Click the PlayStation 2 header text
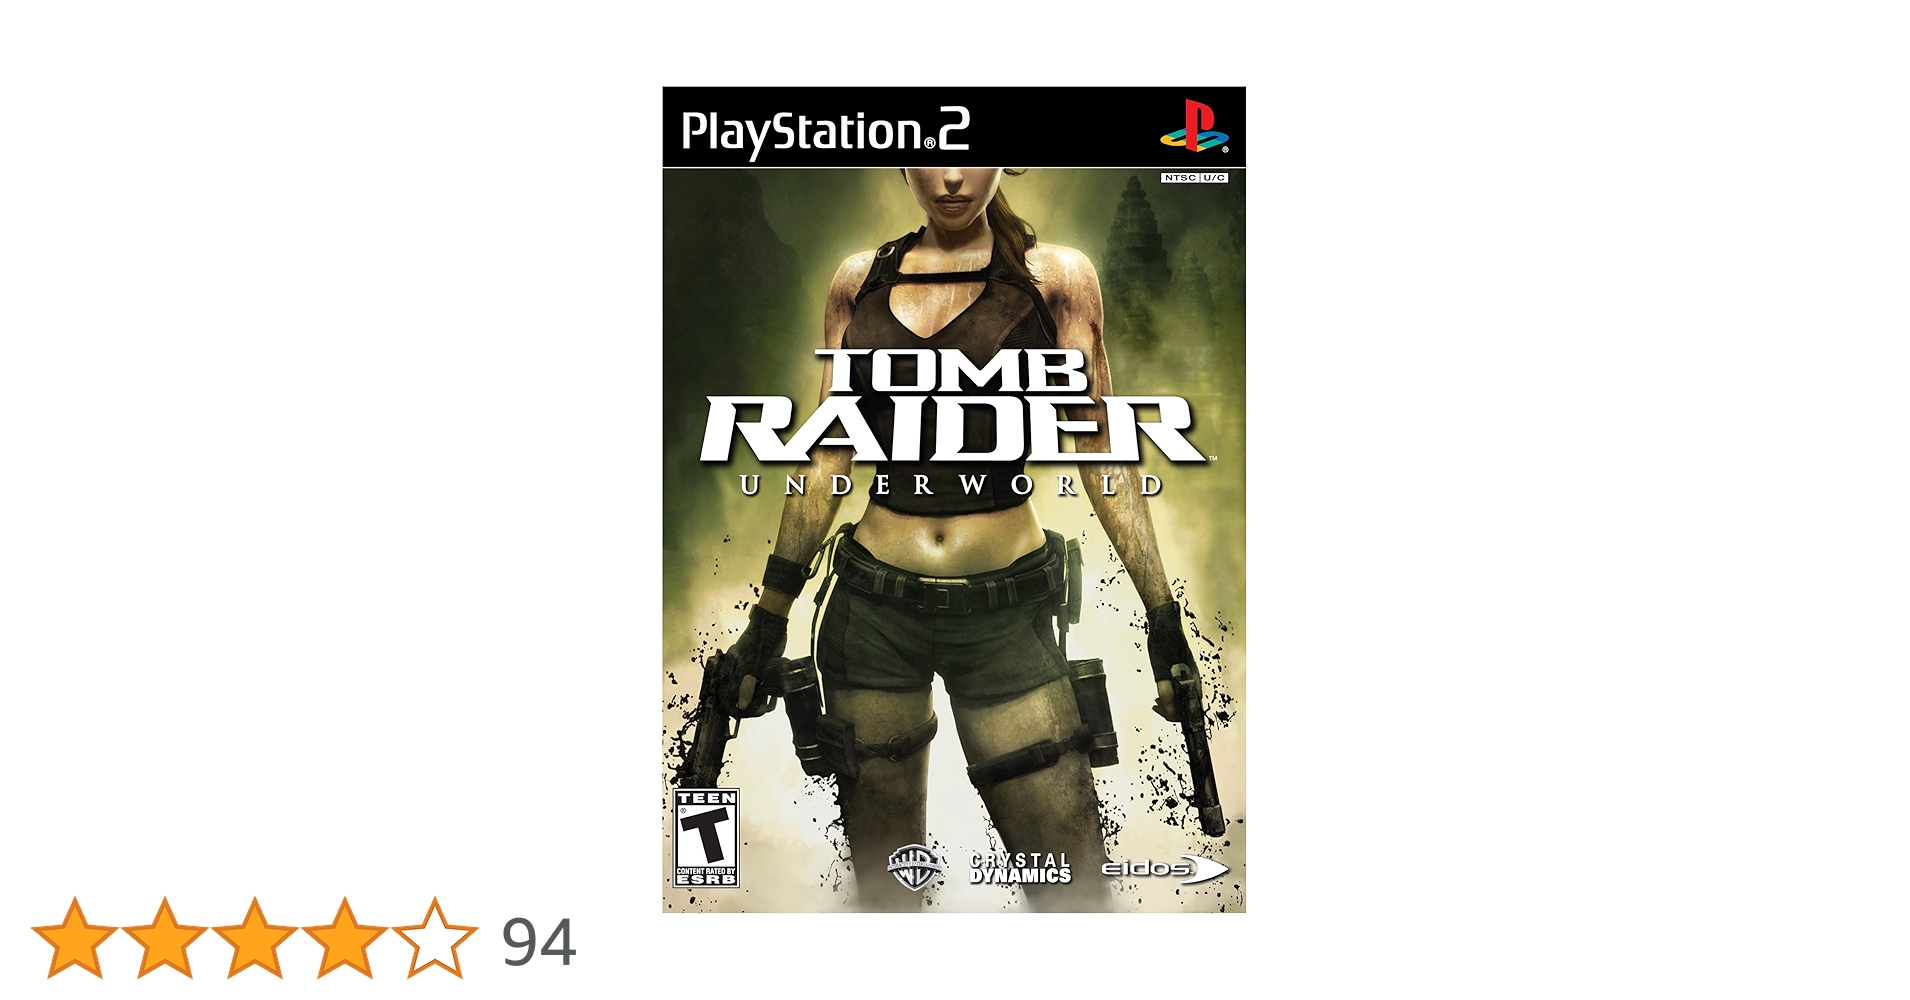The width and height of the screenshot is (1910, 1000). 825,133
